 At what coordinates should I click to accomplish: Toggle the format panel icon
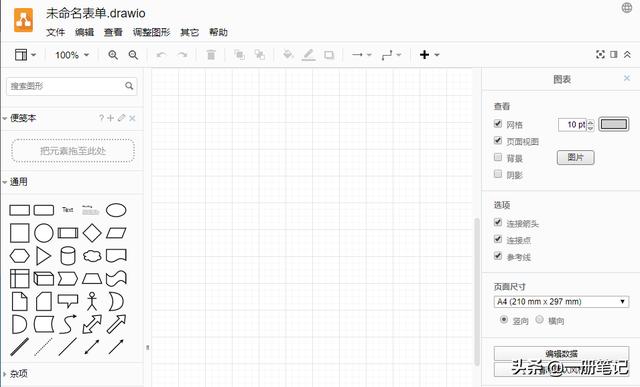click(613, 54)
